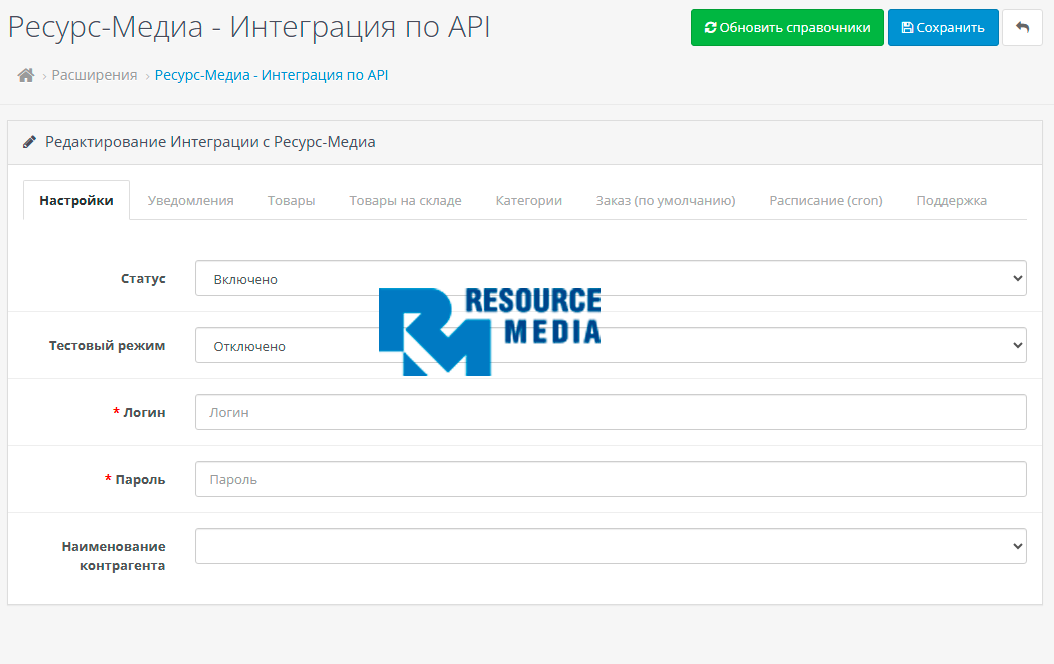The image size is (1054, 664).
Task: Open the Поддержка tab
Action: tap(951, 200)
